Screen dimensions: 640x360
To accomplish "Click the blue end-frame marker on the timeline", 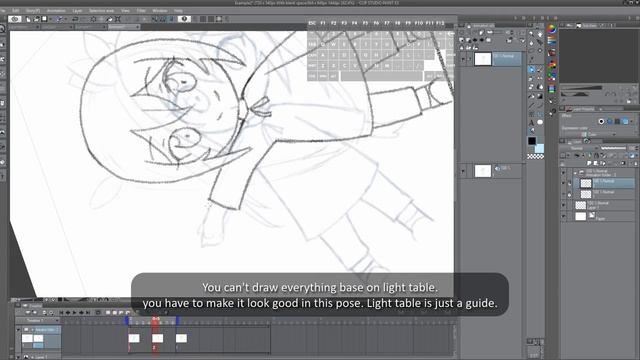I will (178, 321).
